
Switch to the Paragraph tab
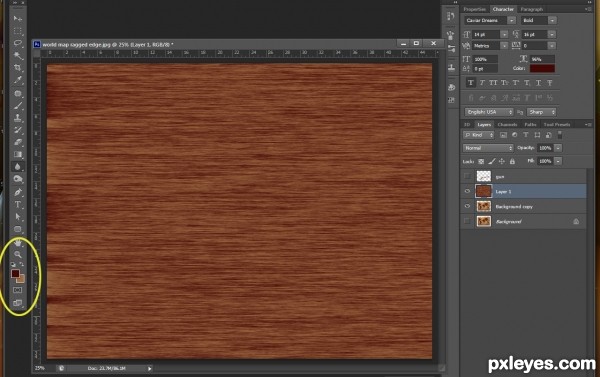[x=532, y=9]
